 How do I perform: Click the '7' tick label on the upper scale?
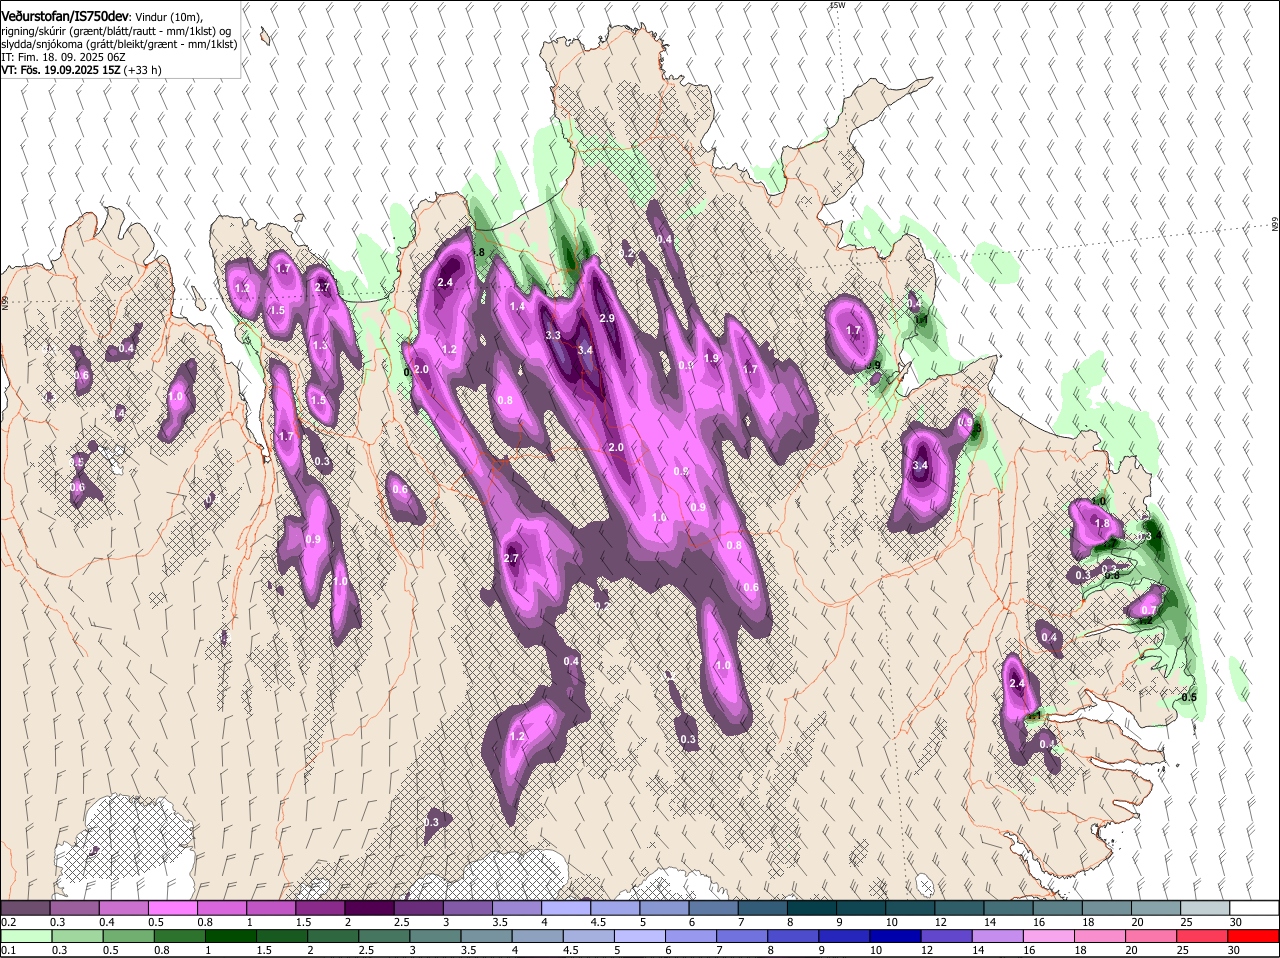[740, 922]
